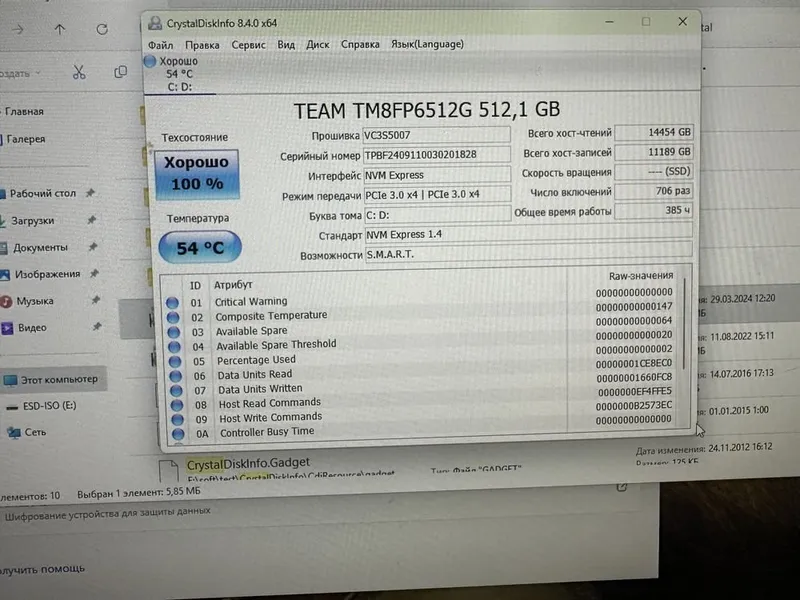Click the Хорошо 100 % health status button
The image size is (800, 600).
[196, 173]
